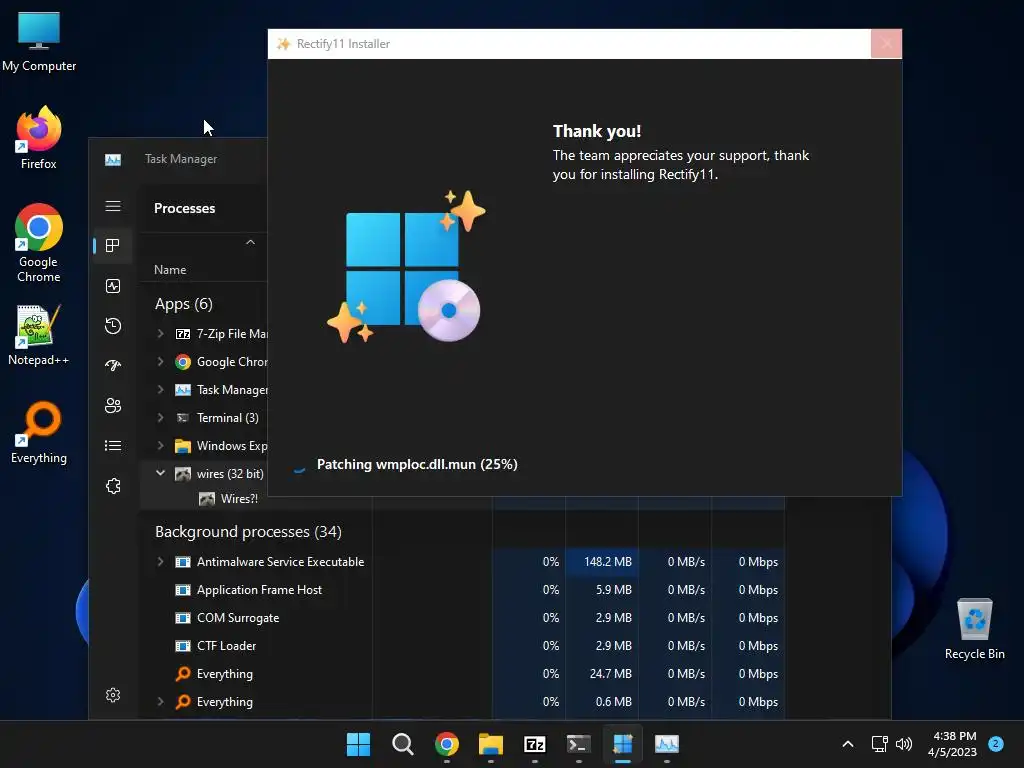
Task: Click the Processes page heading
Action: (x=185, y=208)
